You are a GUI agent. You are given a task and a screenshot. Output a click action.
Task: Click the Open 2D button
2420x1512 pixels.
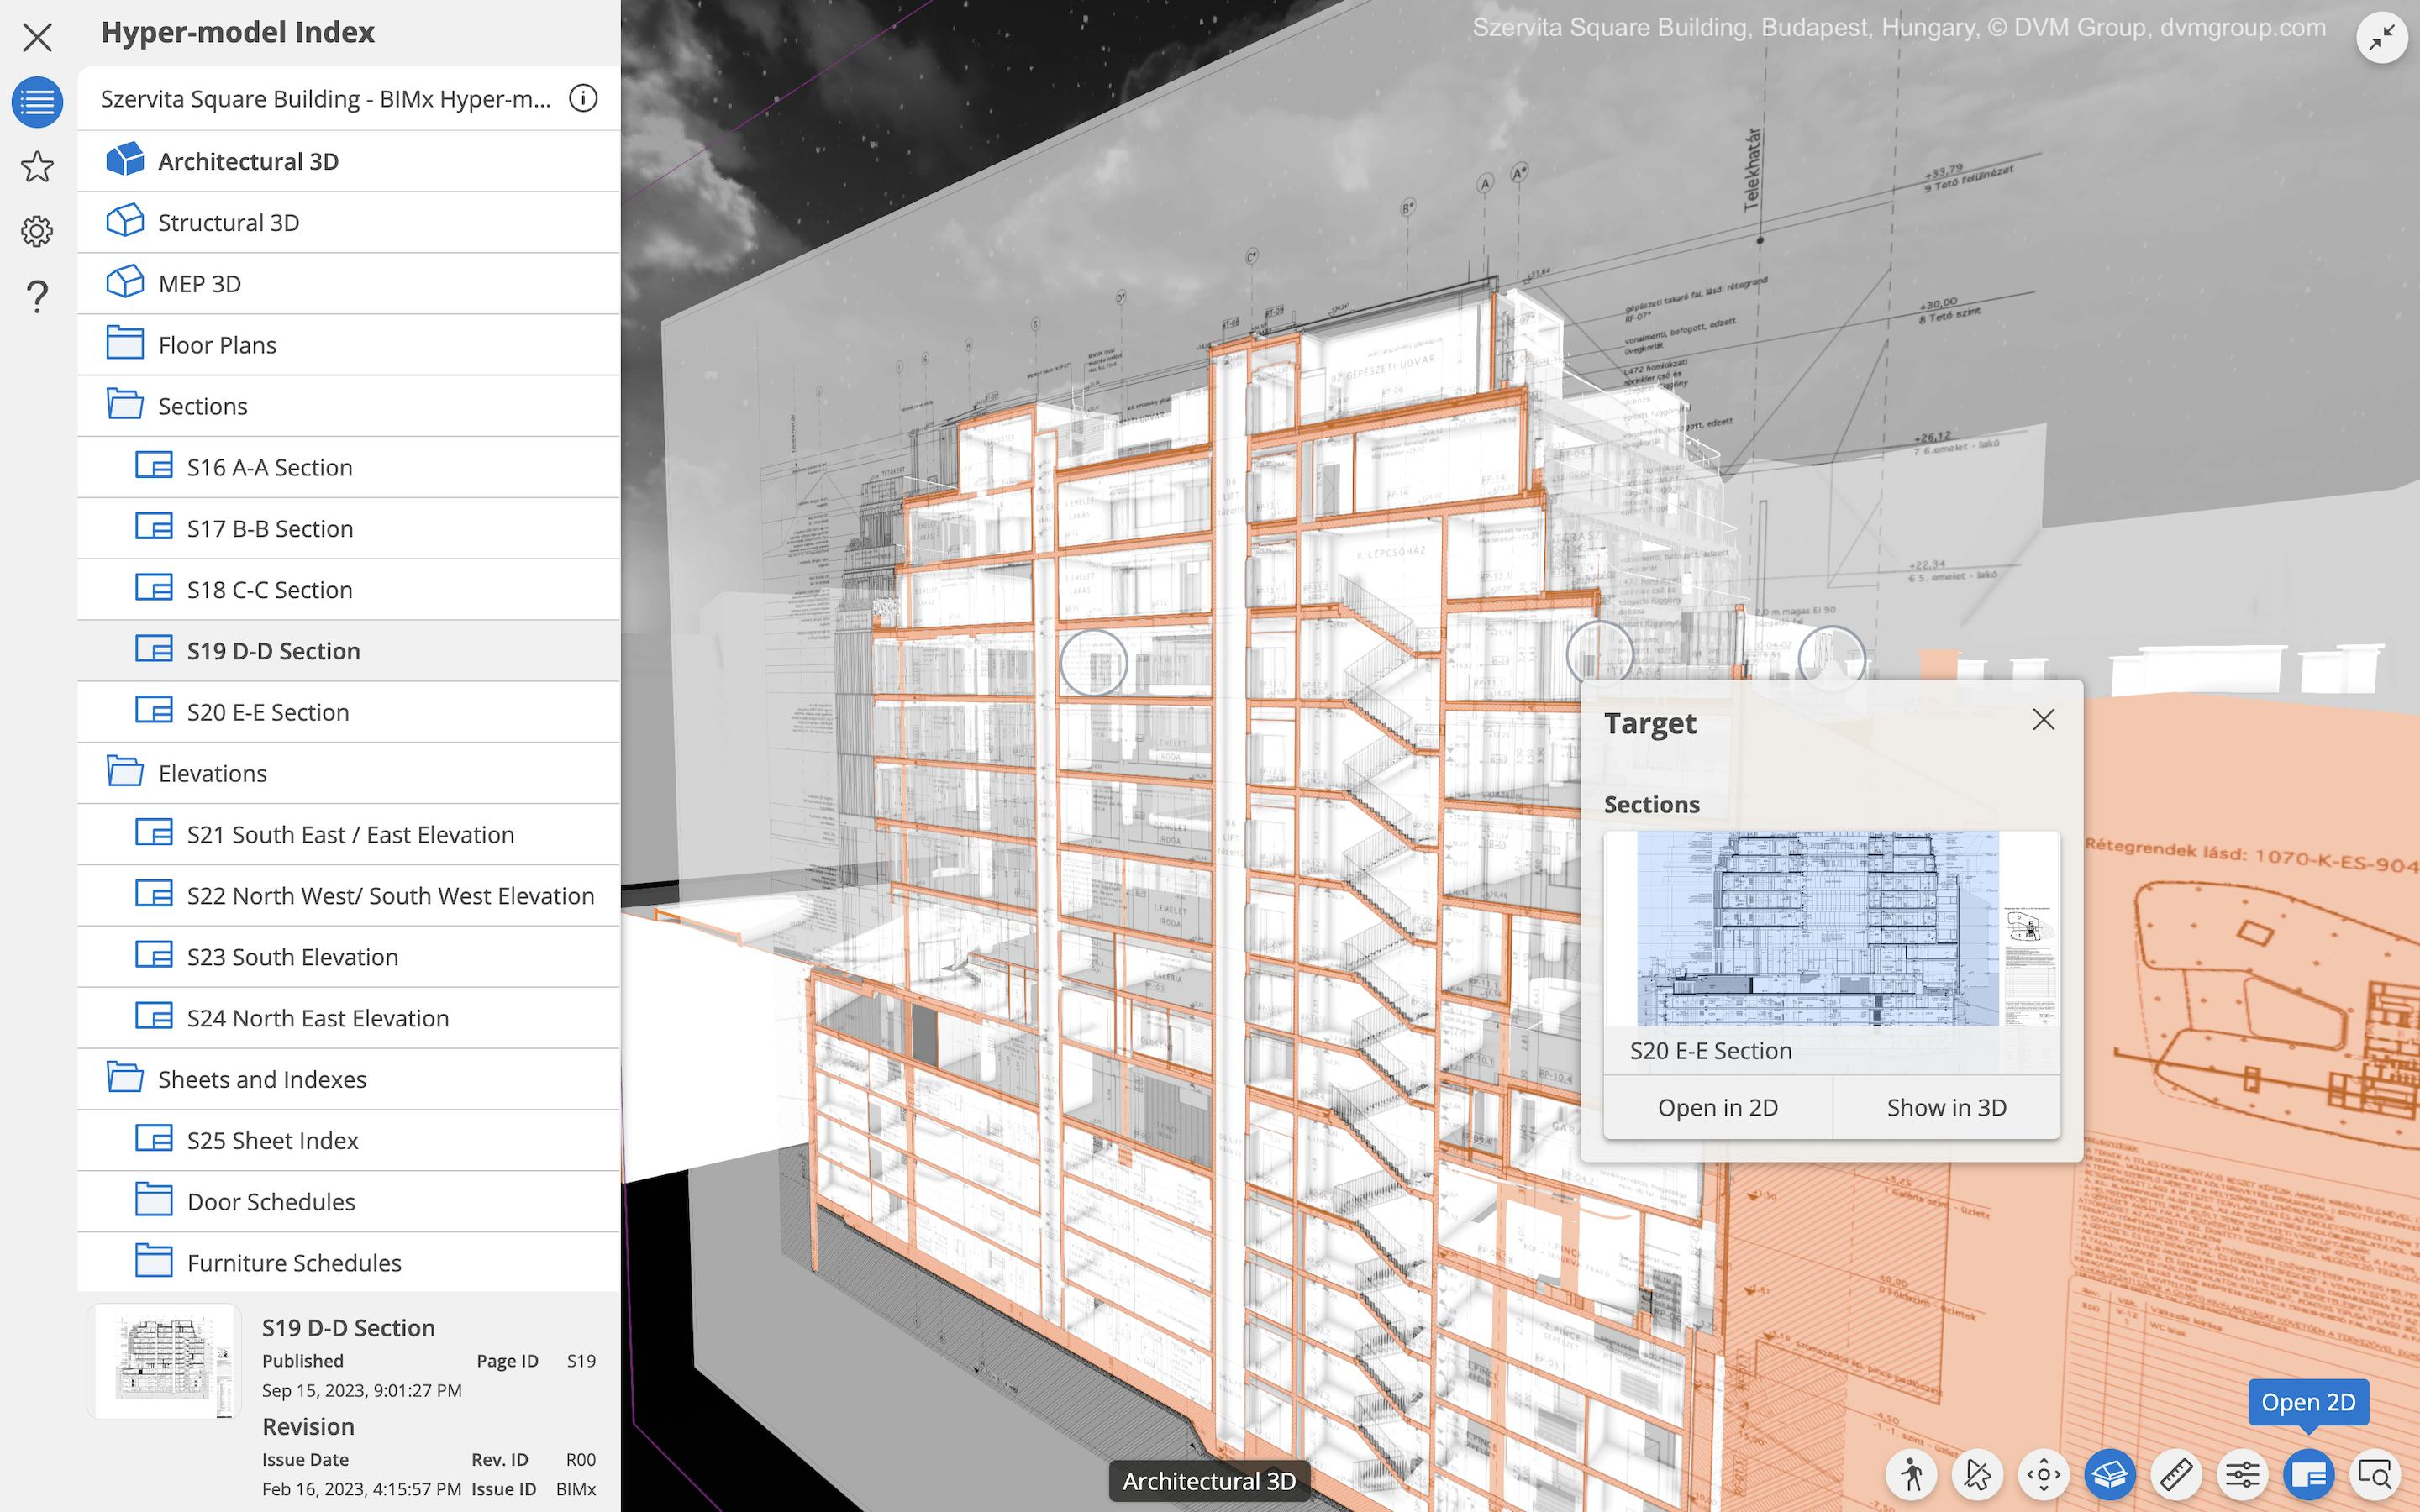2309,1402
